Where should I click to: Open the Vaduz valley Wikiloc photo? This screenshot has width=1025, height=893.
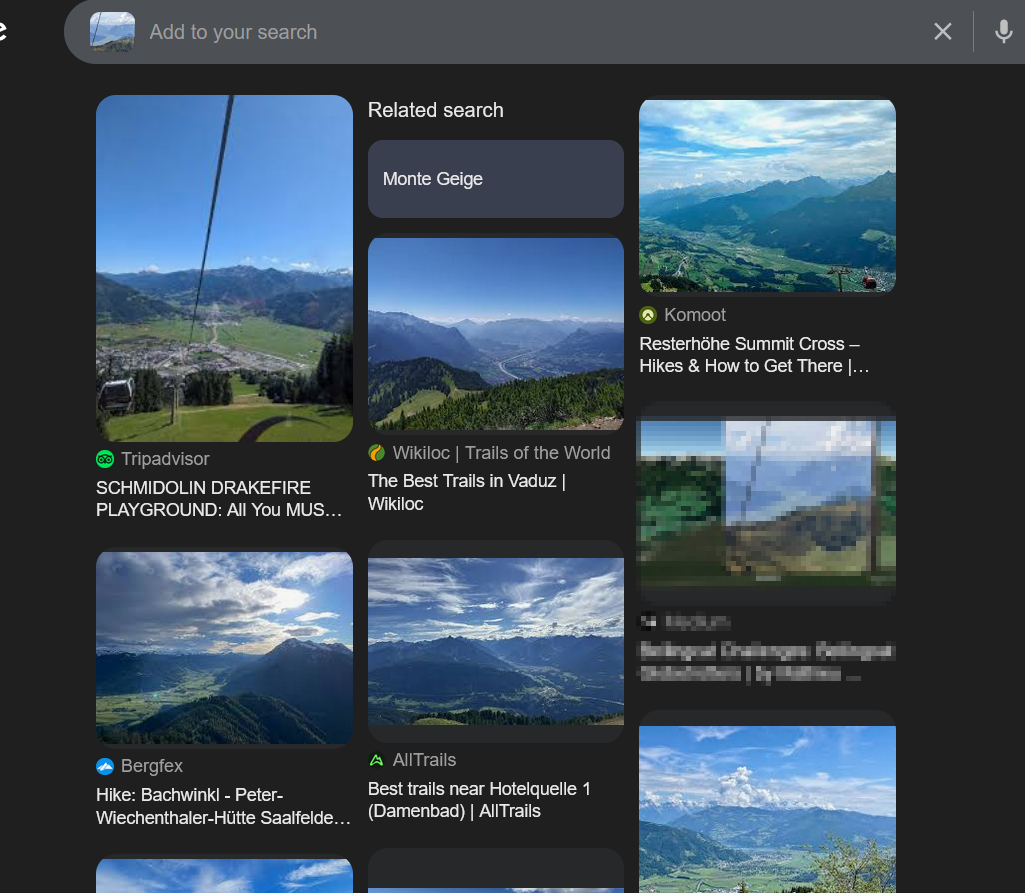[x=495, y=333]
